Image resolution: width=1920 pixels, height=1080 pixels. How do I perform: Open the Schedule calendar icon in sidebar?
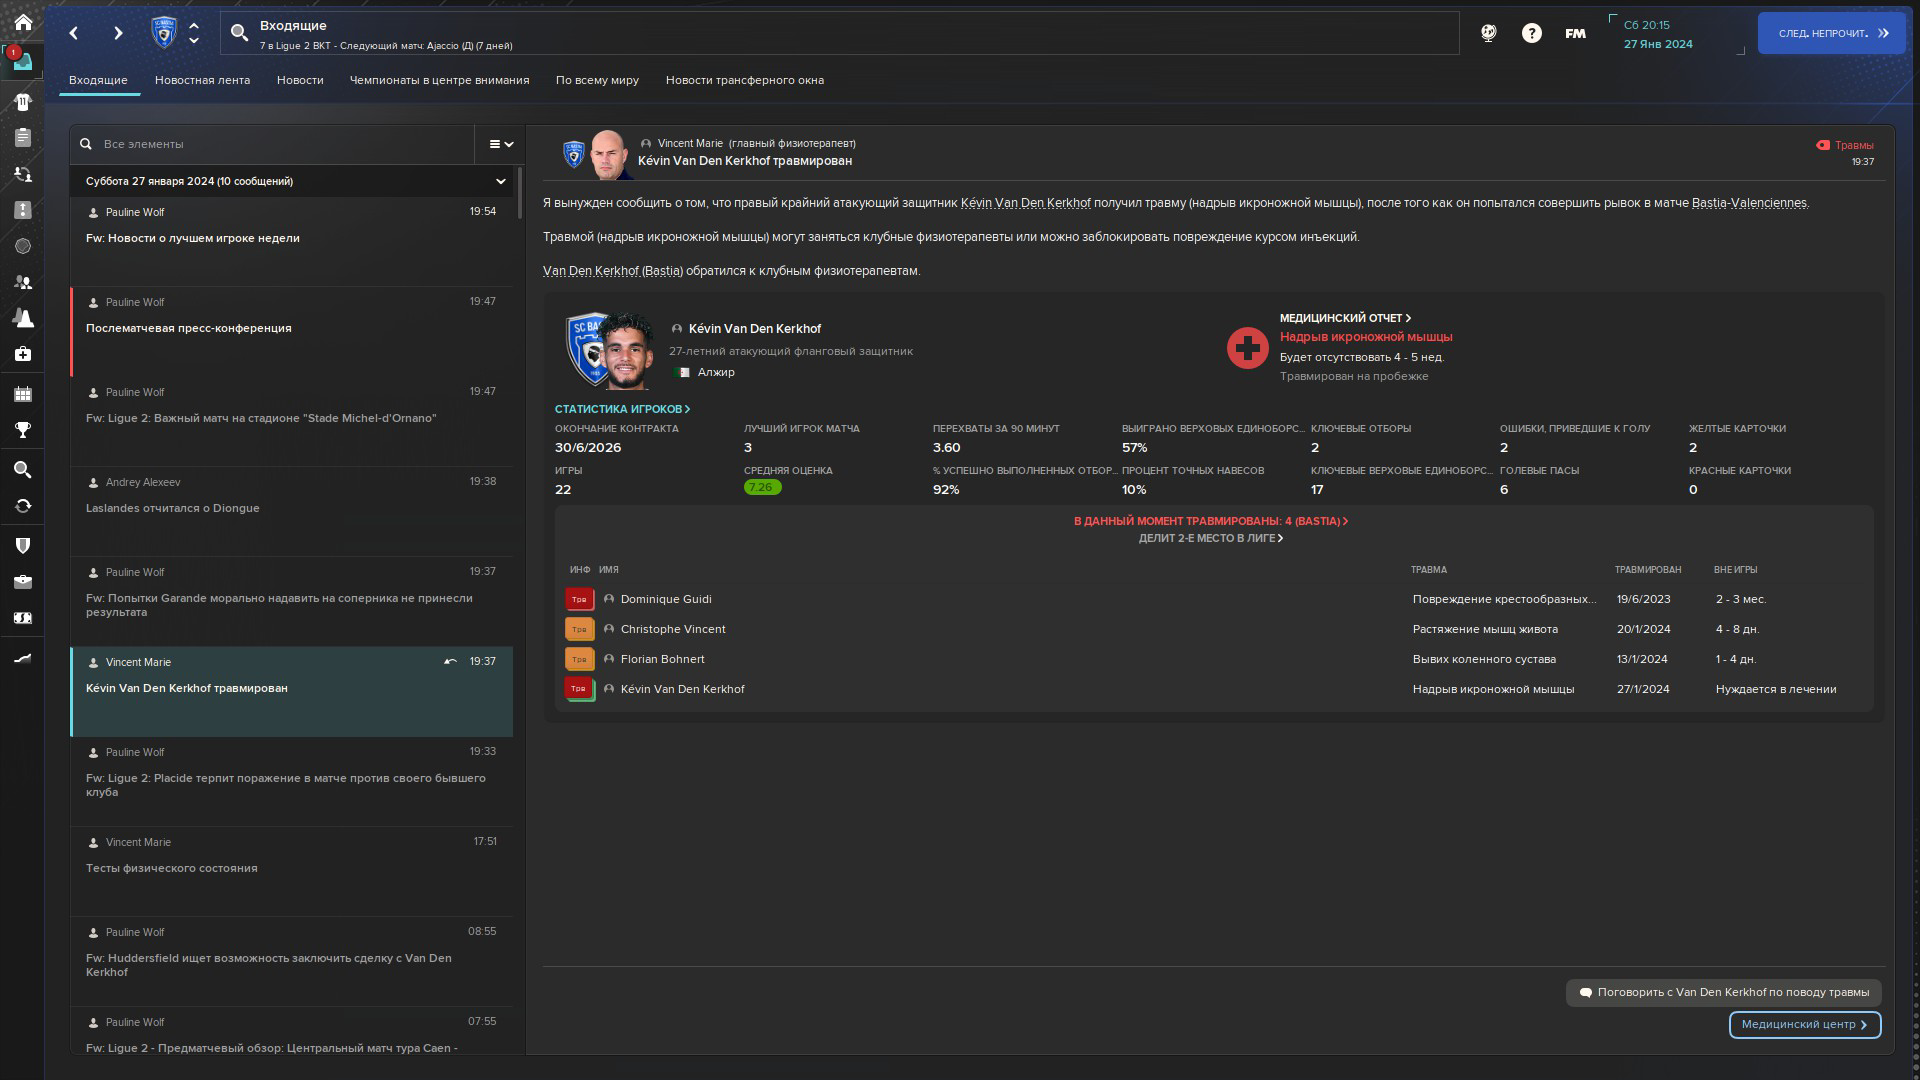pos(23,394)
